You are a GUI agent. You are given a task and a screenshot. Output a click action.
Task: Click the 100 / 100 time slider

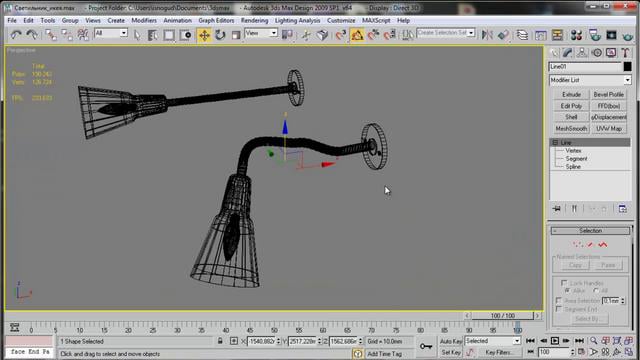pos(502,316)
